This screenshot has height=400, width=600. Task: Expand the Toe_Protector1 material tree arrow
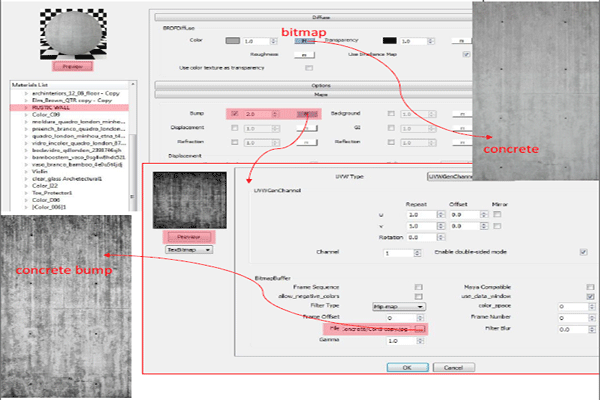(26, 193)
